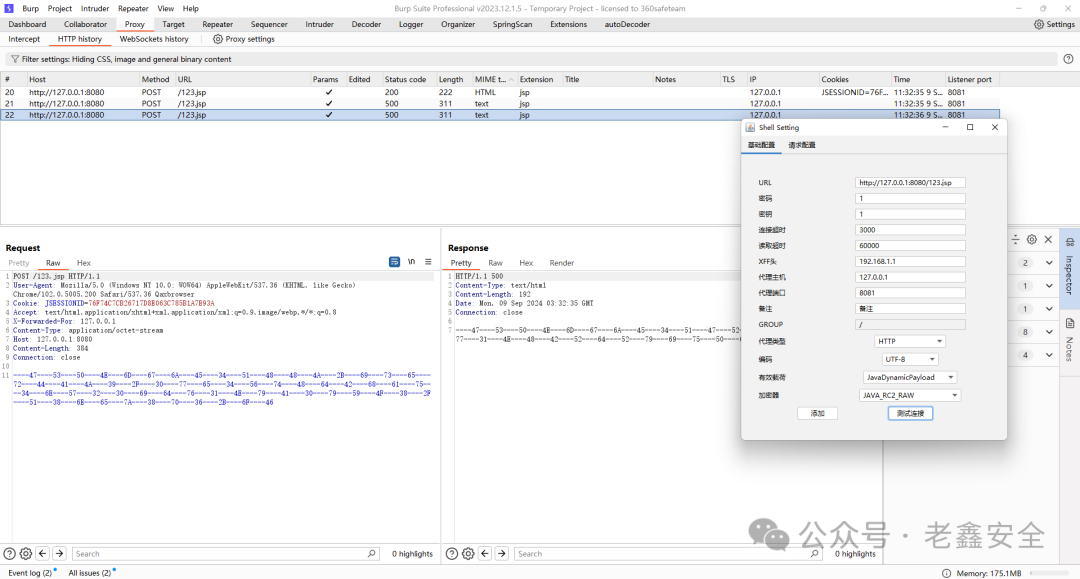Switch Request view to Hex
The image size is (1080, 579).
[x=83, y=263]
